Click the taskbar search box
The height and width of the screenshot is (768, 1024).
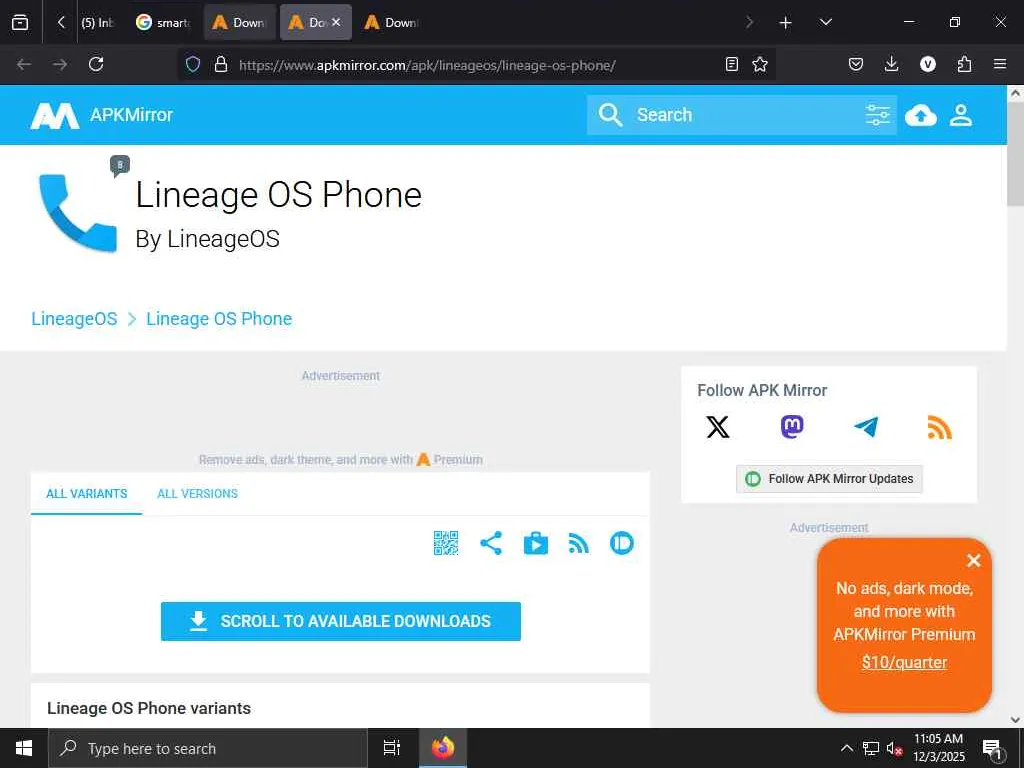click(208, 748)
